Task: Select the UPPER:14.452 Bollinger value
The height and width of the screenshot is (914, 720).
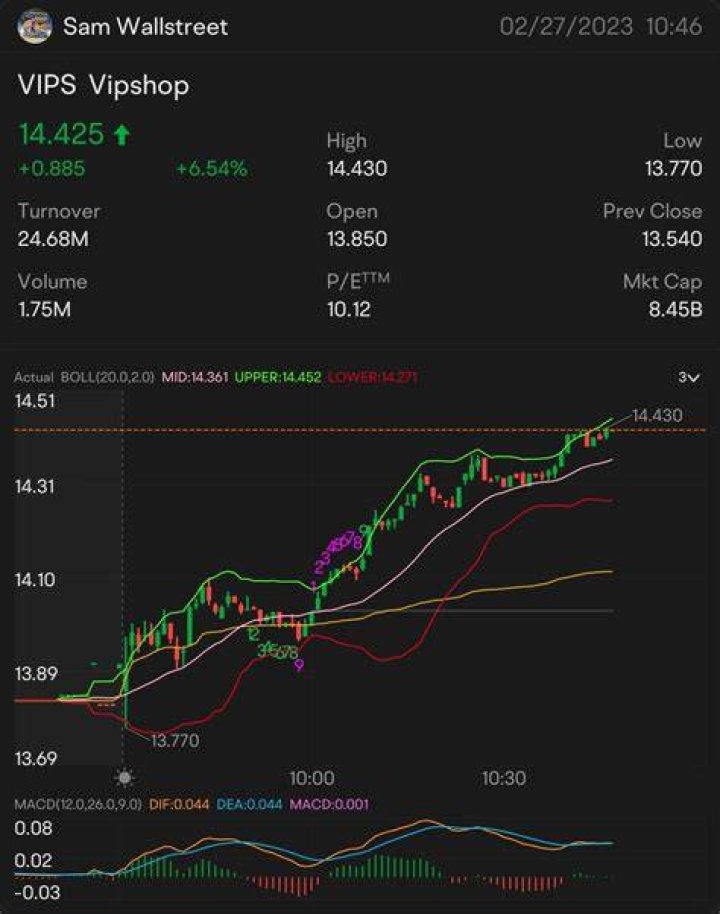Action: [278, 377]
